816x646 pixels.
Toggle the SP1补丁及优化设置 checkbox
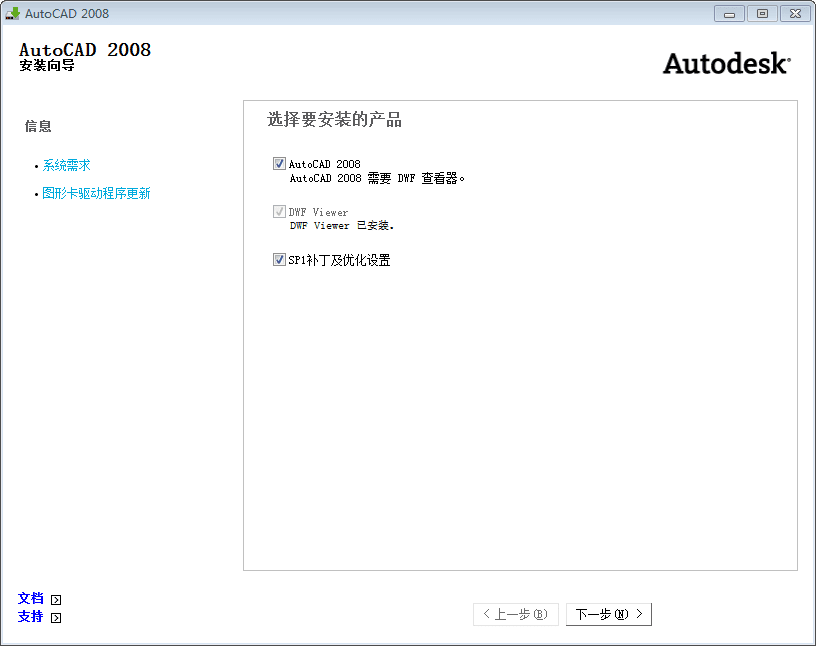pos(279,259)
